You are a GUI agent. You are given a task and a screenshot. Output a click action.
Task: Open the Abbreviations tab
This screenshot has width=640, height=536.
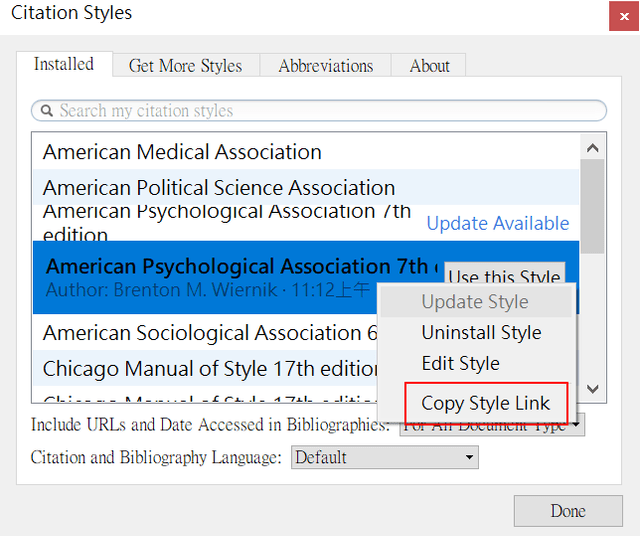[326, 66]
